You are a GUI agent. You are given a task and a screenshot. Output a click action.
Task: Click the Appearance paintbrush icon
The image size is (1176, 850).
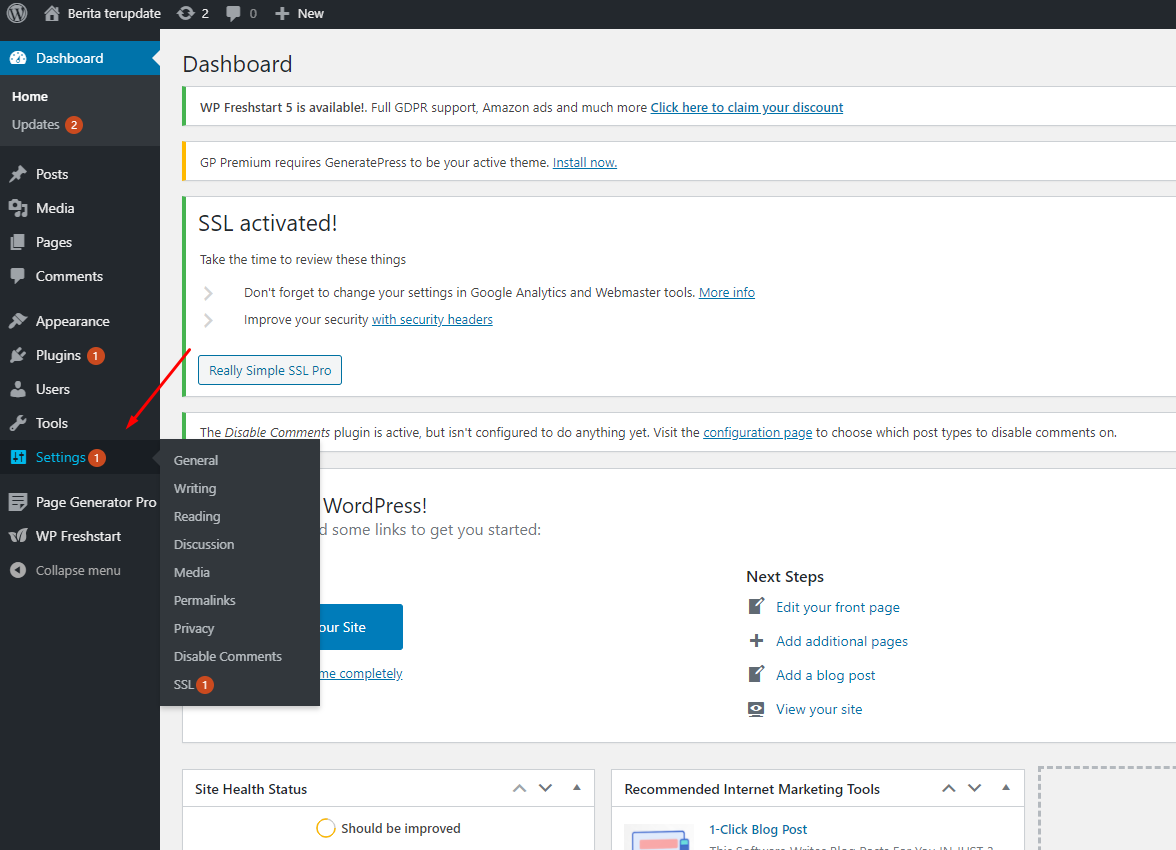coord(18,321)
